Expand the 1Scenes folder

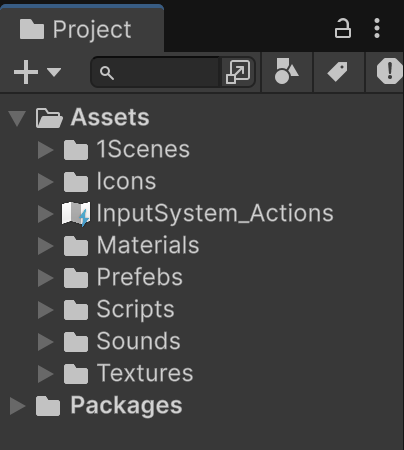pos(45,150)
